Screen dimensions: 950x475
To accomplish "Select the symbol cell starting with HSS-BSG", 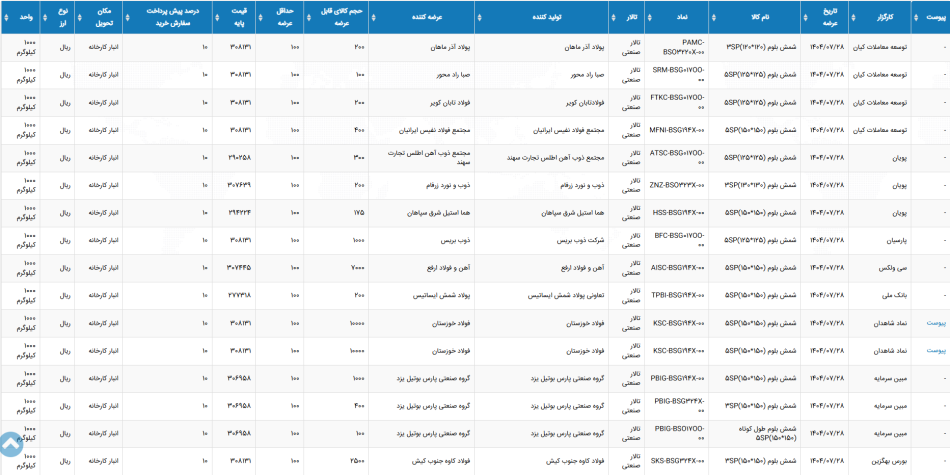I will [679, 213].
